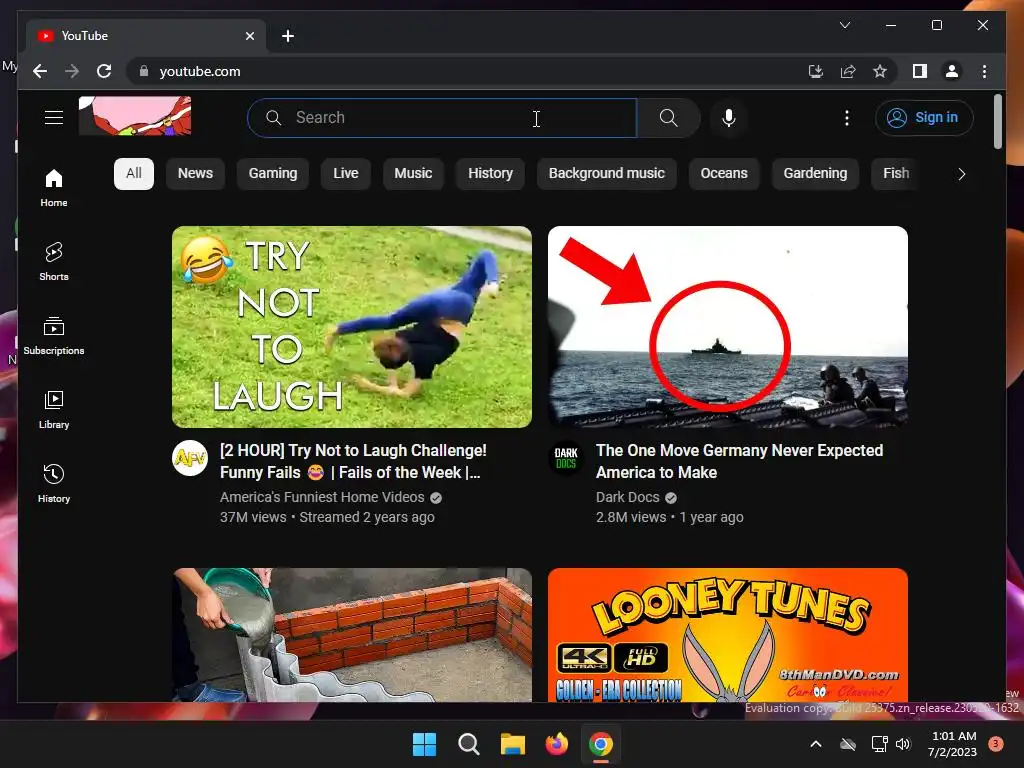Open YouTube settings three-dot menu
The width and height of the screenshot is (1024, 768).
[846, 118]
